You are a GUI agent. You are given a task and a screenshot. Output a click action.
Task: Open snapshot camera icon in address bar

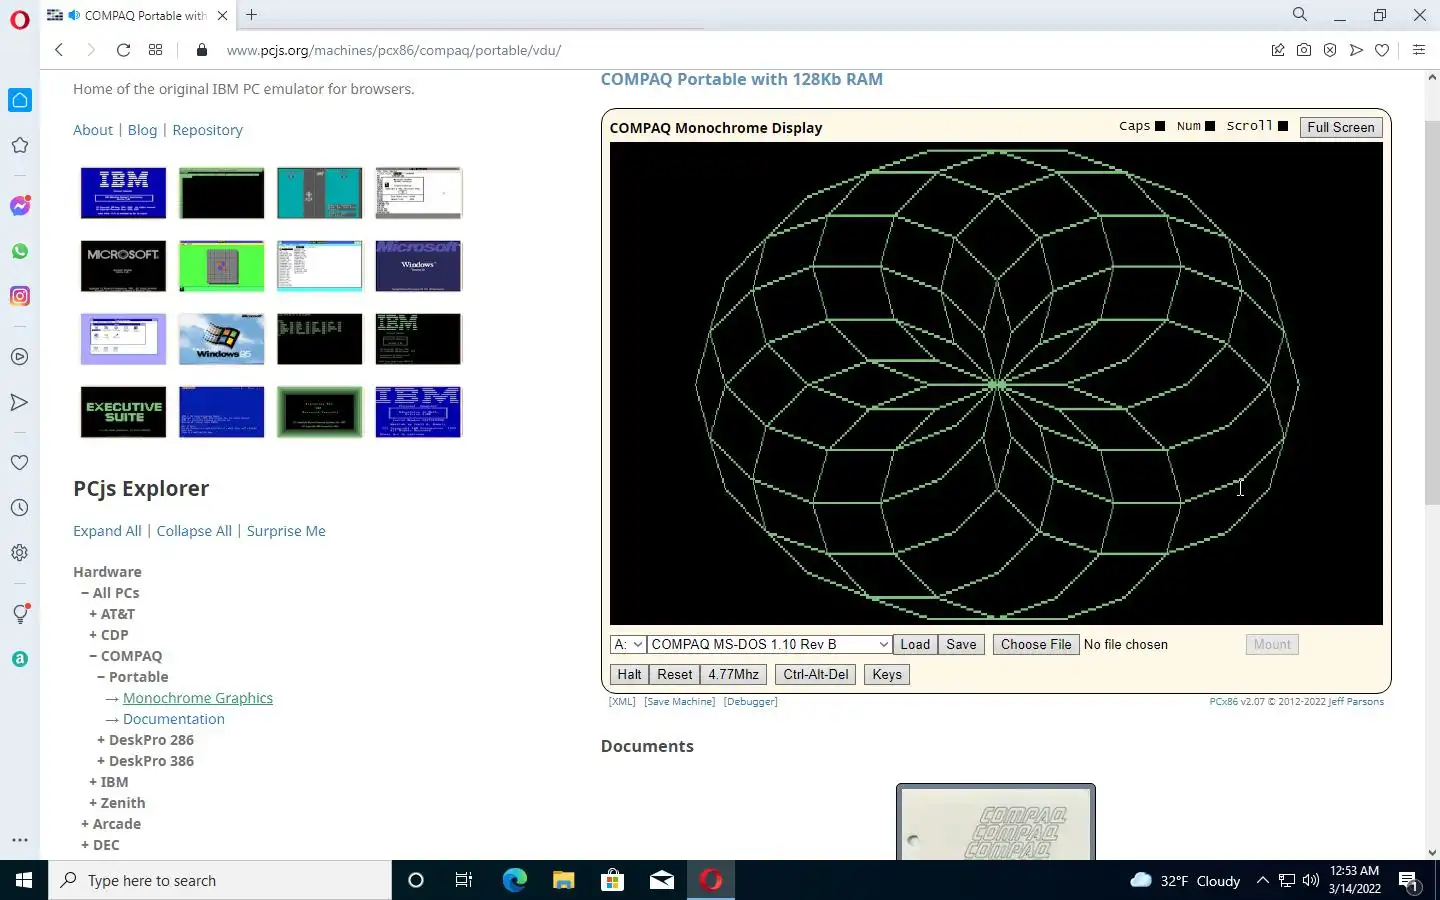point(1304,50)
